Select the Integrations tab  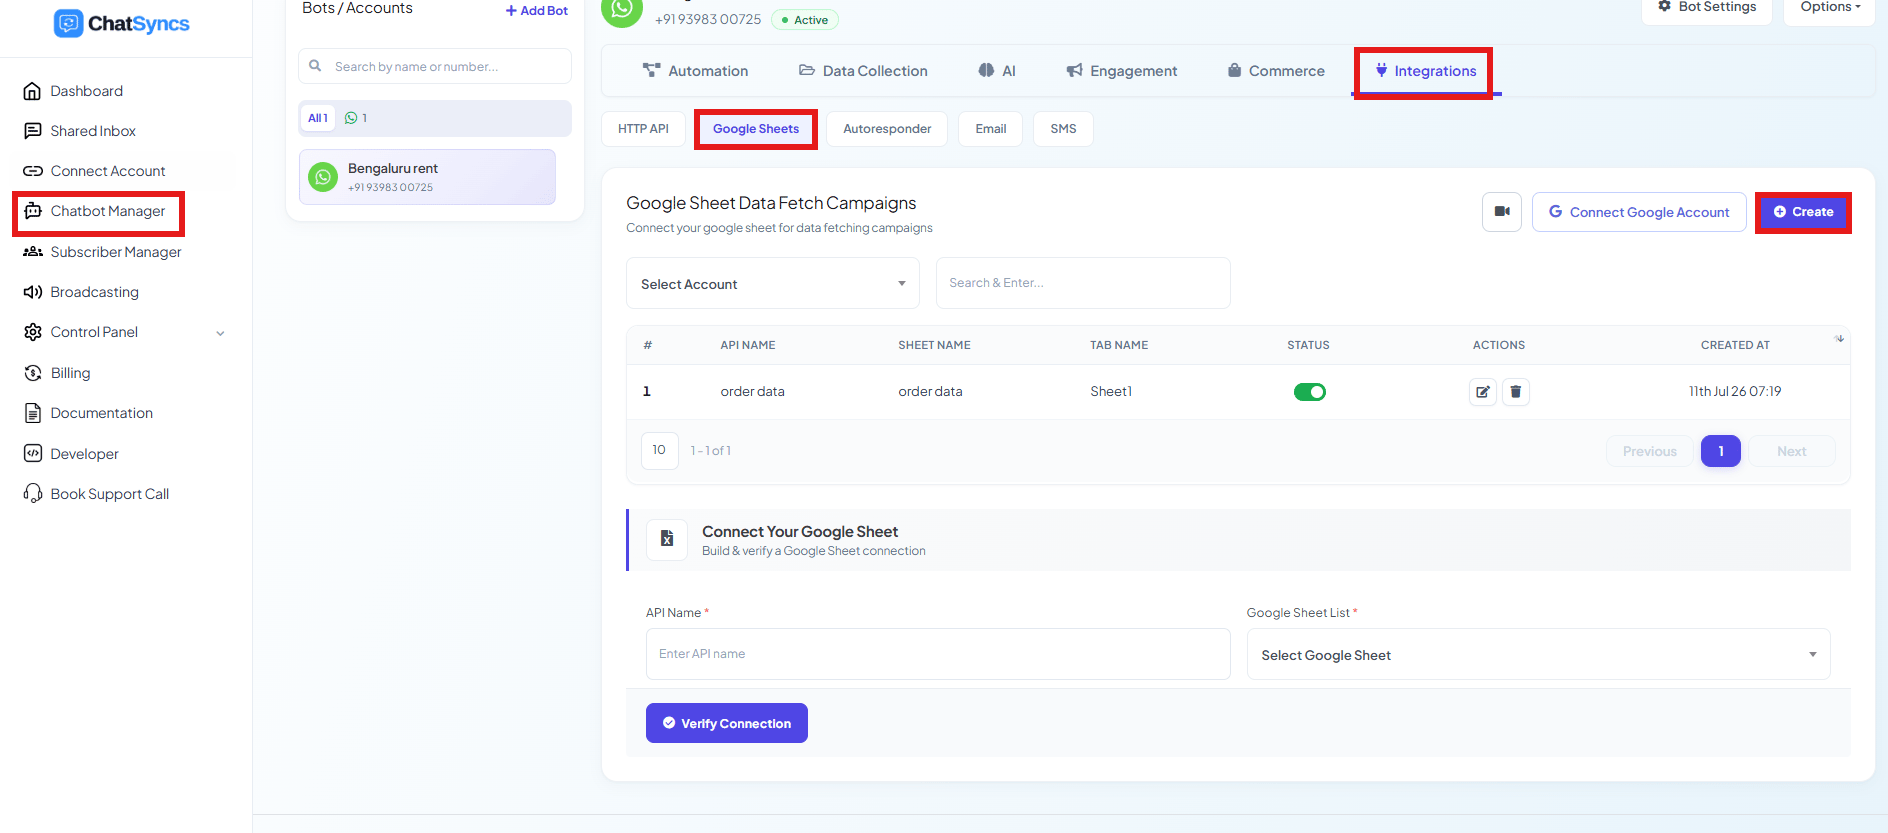[x=1424, y=72]
